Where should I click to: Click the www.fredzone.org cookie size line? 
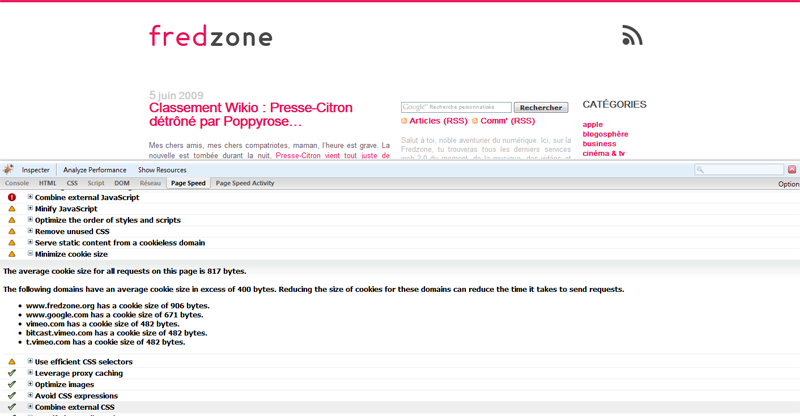[118, 306]
